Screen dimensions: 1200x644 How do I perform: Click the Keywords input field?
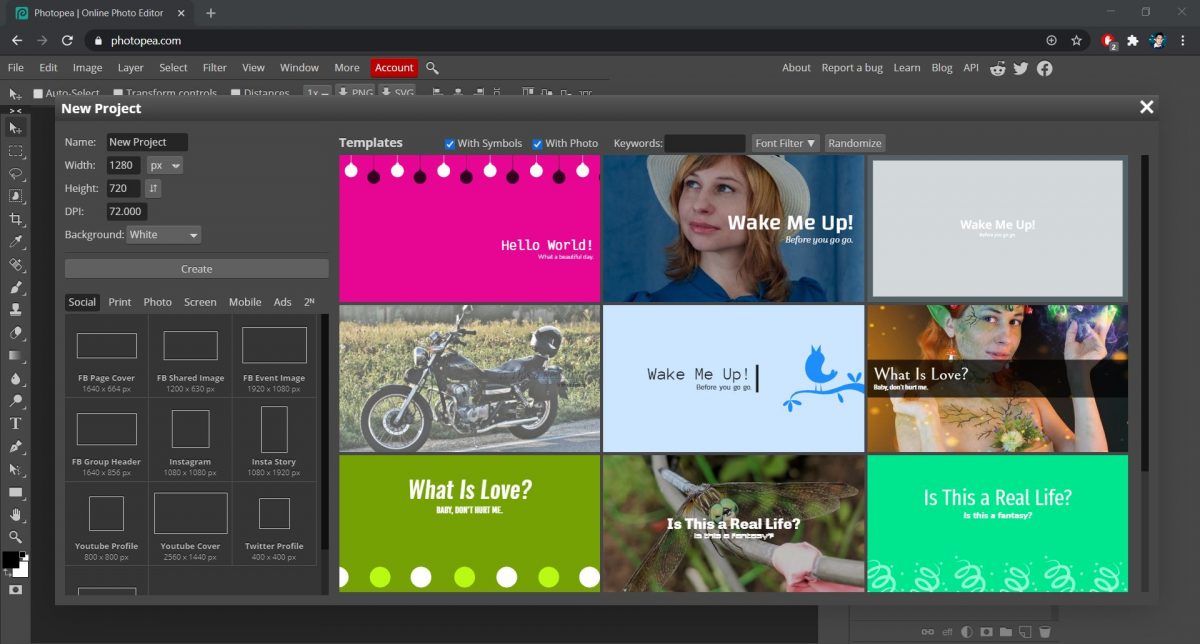(x=705, y=142)
